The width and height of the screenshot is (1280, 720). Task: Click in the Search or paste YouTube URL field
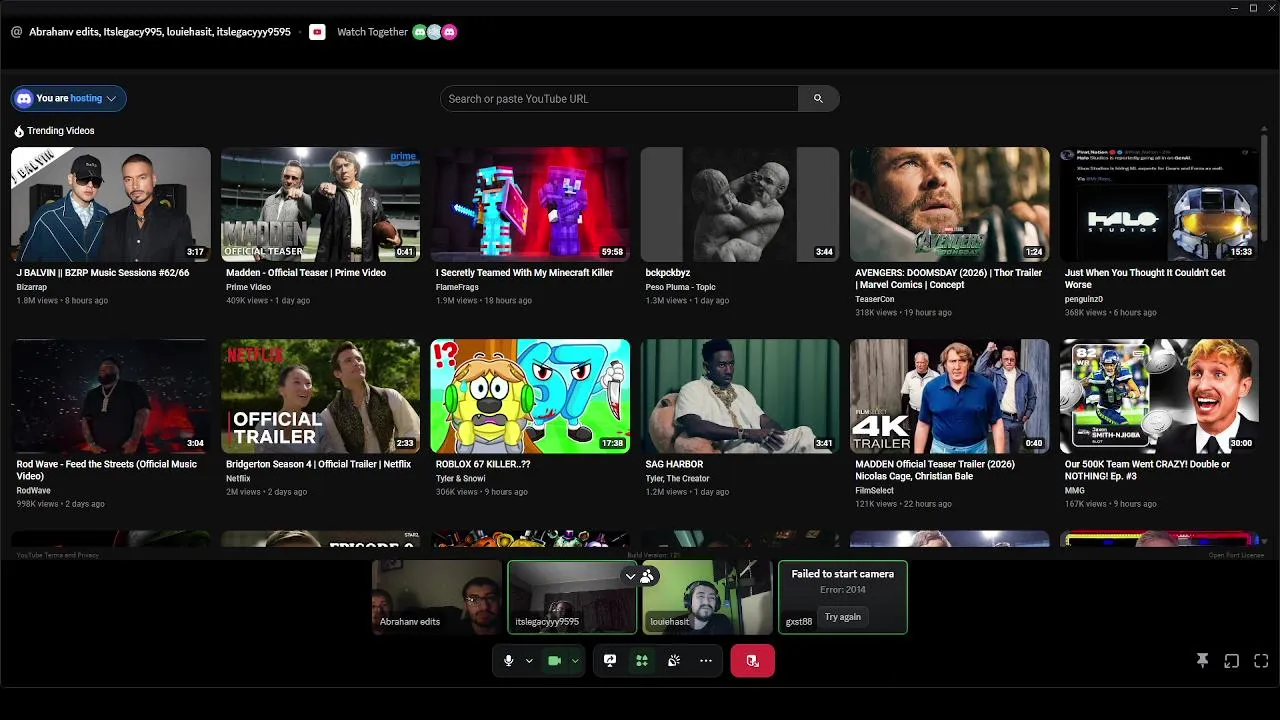tap(619, 99)
